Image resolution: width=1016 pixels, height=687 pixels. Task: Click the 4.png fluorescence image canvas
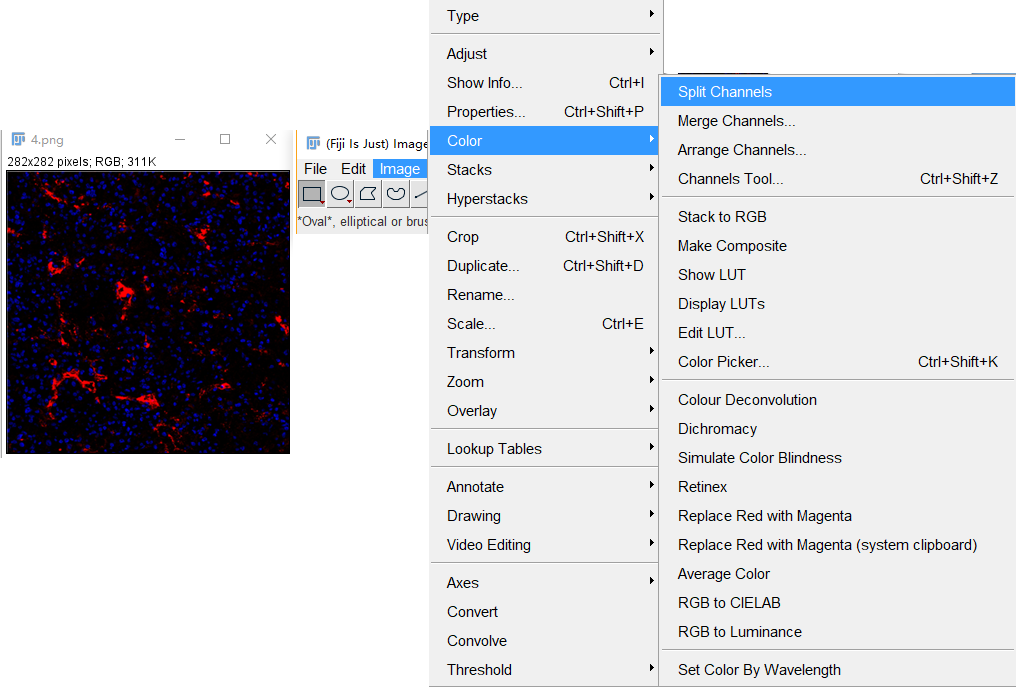pos(148,312)
